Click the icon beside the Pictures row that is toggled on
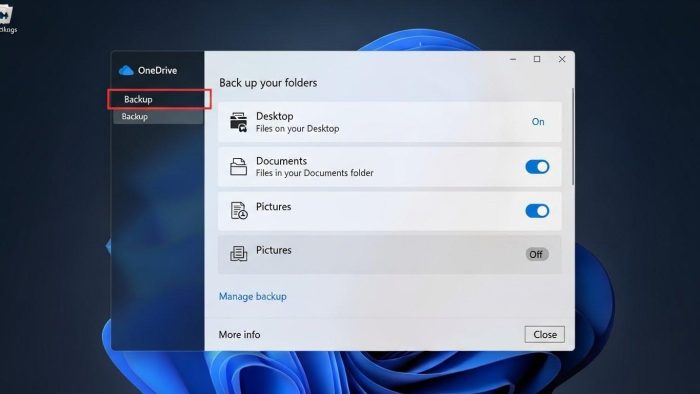The image size is (700, 394). [x=239, y=211]
